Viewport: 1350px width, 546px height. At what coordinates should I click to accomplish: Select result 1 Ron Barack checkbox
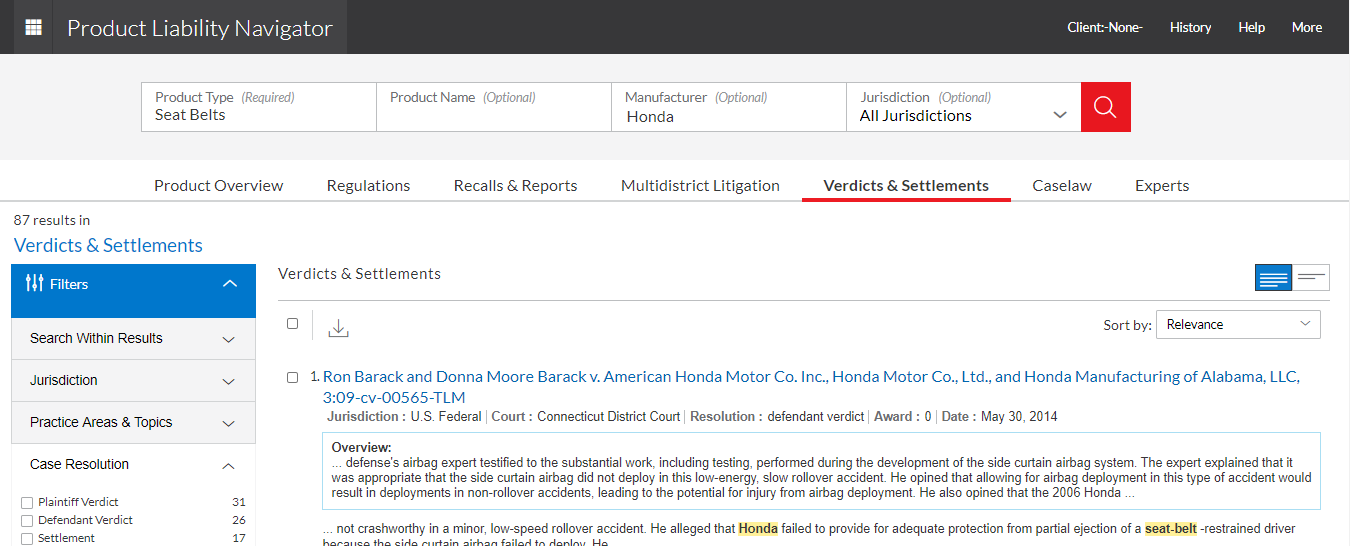(x=292, y=377)
